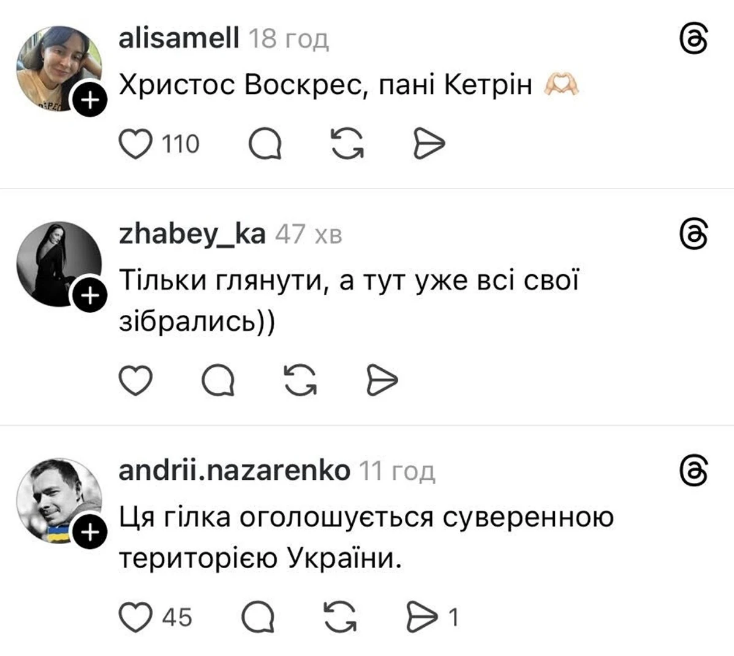Open andrii.nazarenko's profile username link
Screen dimensions: 734x656
click(x=234, y=470)
